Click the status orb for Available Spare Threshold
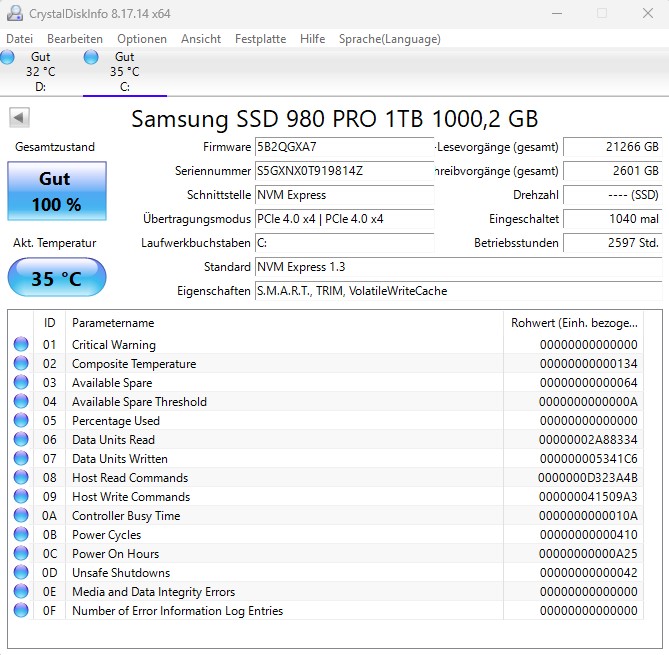Viewport: 669px width, 655px height. tap(21, 401)
